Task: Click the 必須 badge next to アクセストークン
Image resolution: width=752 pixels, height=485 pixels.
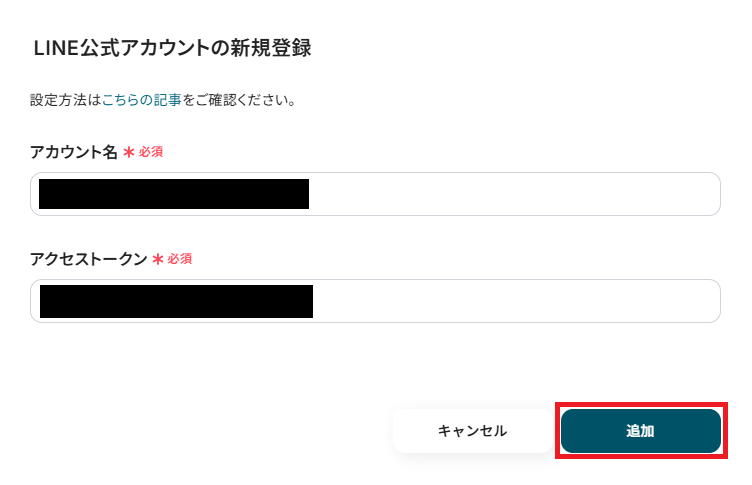Action: pyautogui.click(x=180, y=259)
